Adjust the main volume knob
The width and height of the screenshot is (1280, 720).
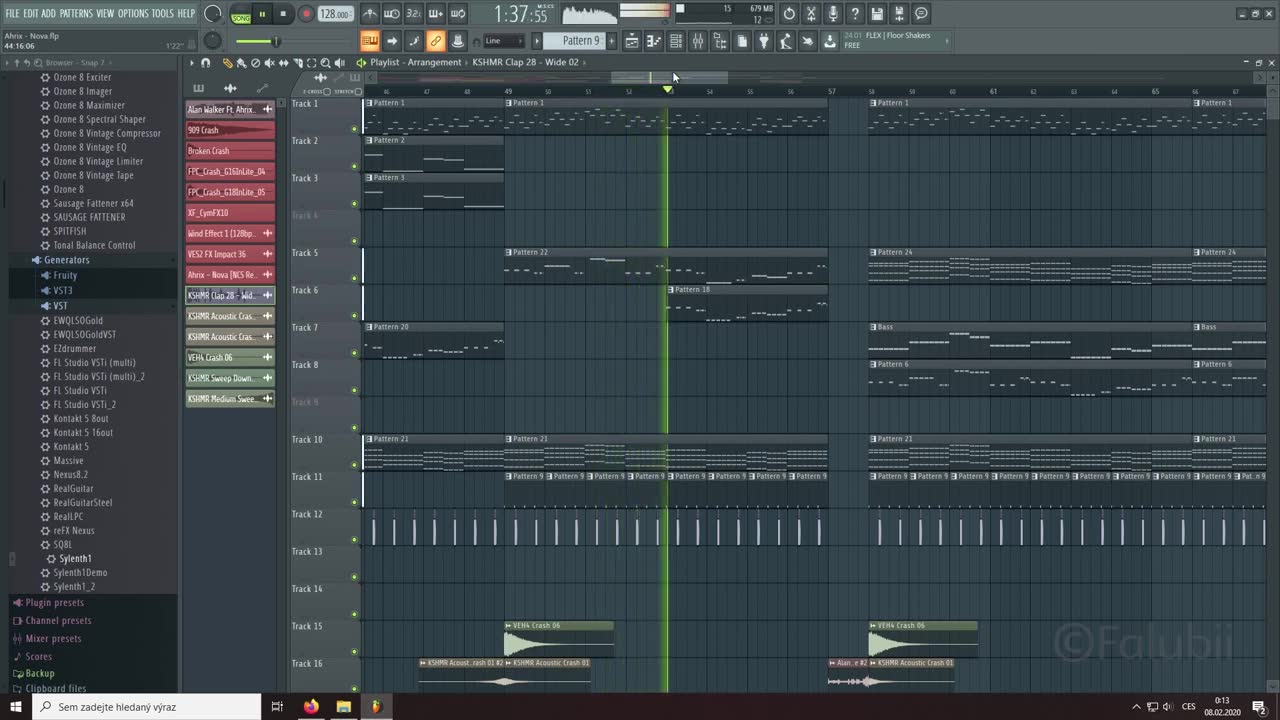(x=213, y=14)
